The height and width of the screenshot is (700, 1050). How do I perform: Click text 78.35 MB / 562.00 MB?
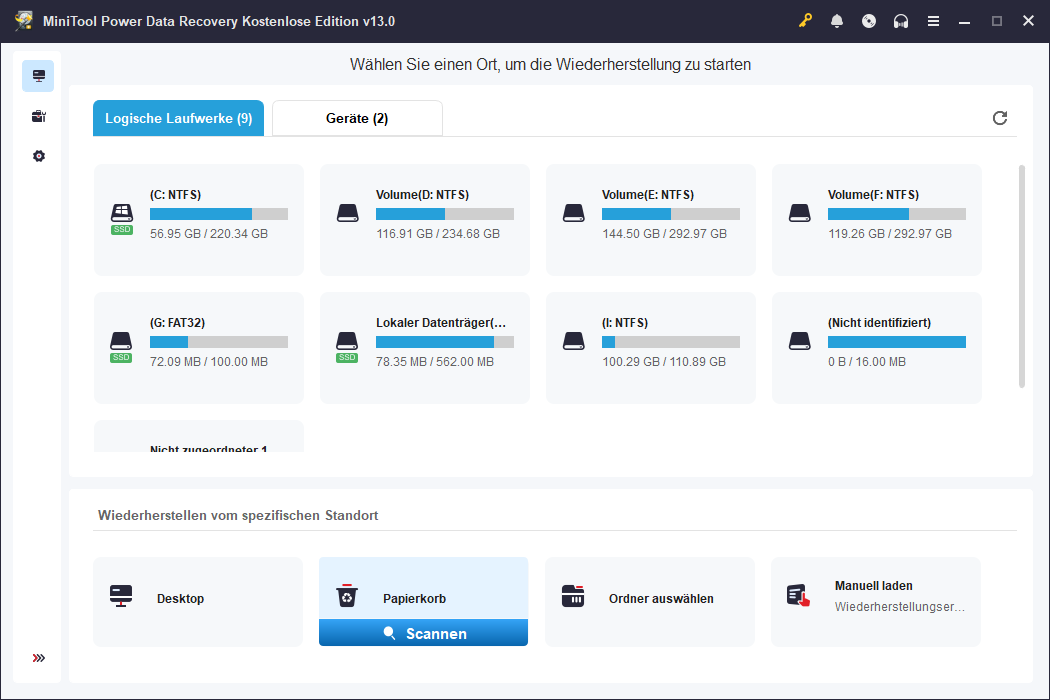[435, 362]
